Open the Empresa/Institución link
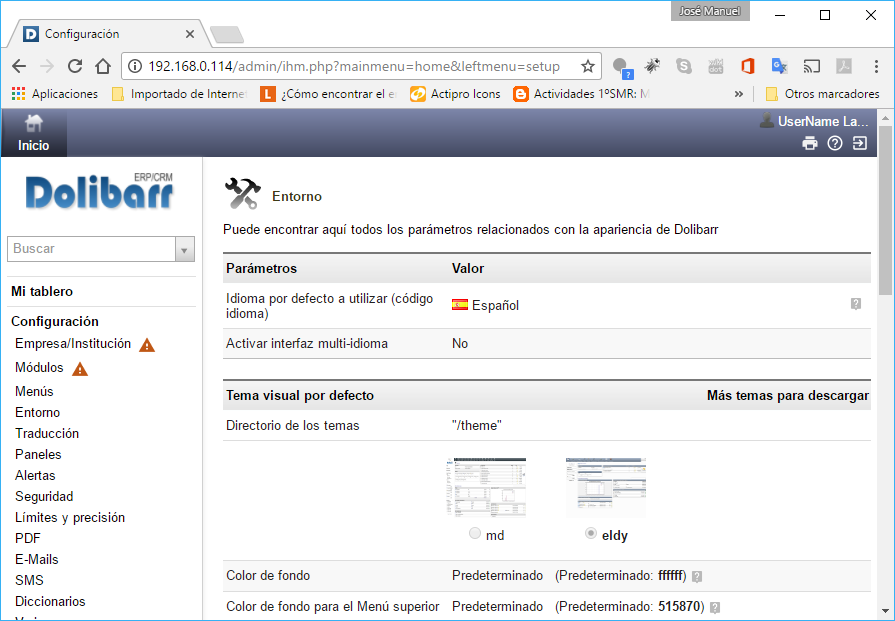 coord(73,343)
